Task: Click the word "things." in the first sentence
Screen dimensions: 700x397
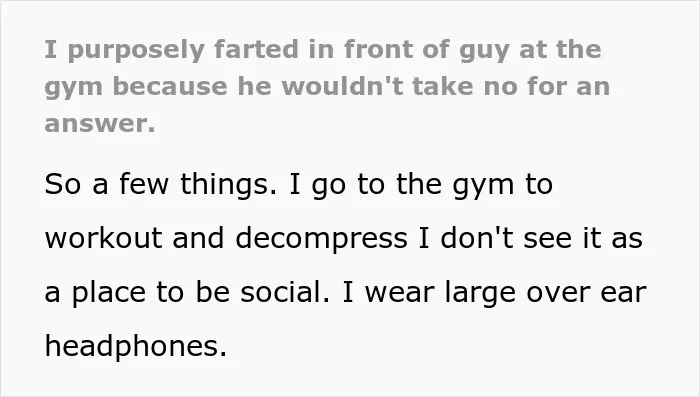Action: 228,184
